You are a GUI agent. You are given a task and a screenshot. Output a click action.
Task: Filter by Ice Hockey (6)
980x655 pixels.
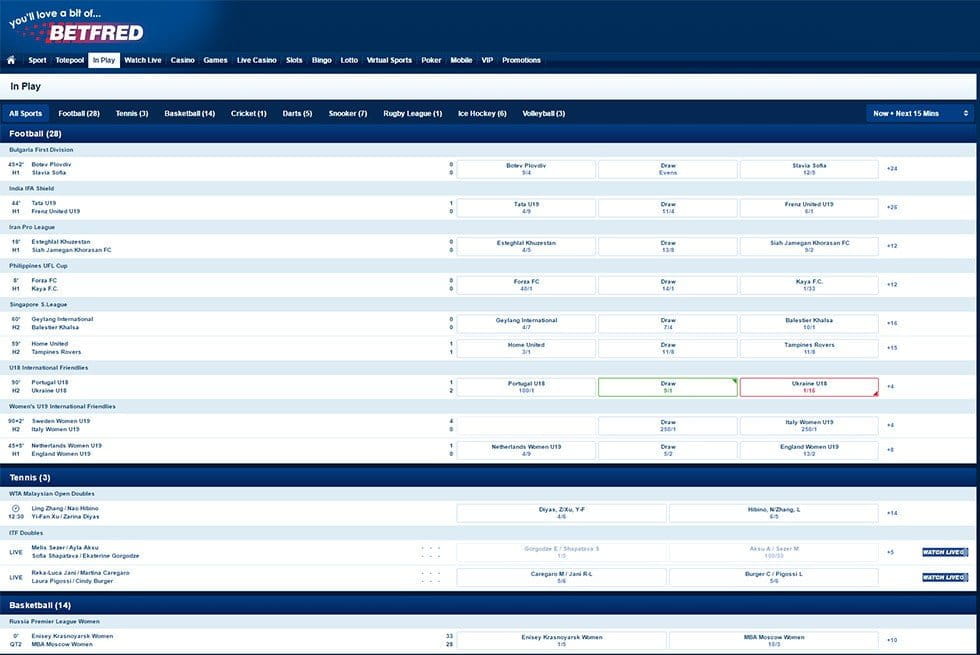[x=482, y=113]
